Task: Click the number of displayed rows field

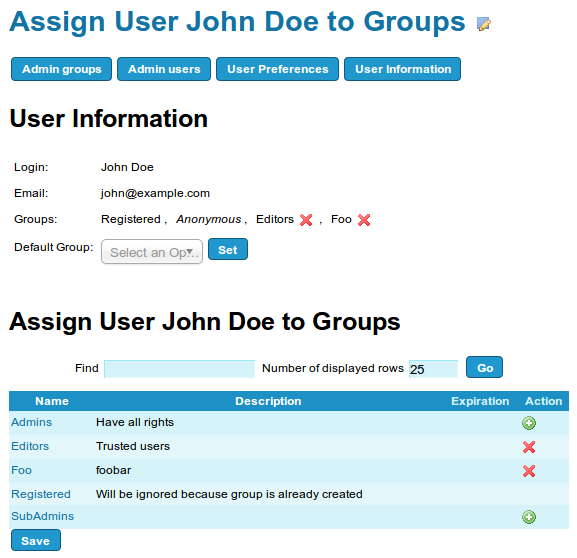Action: [433, 369]
